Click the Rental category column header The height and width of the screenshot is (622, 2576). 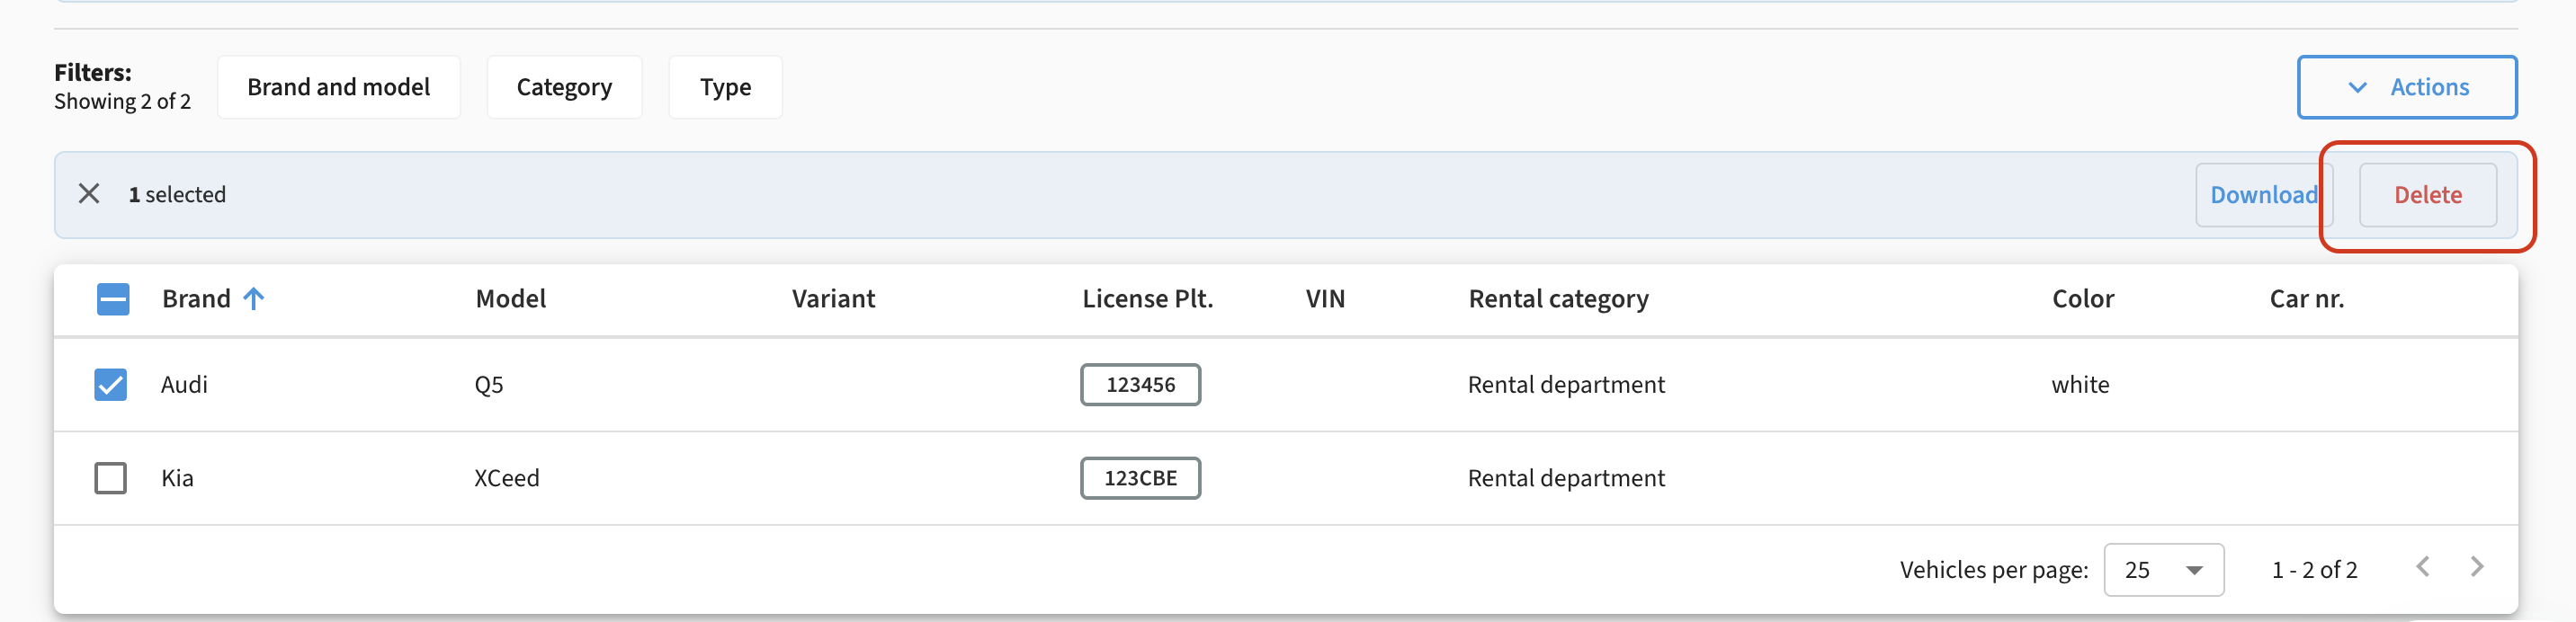point(1558,299)
